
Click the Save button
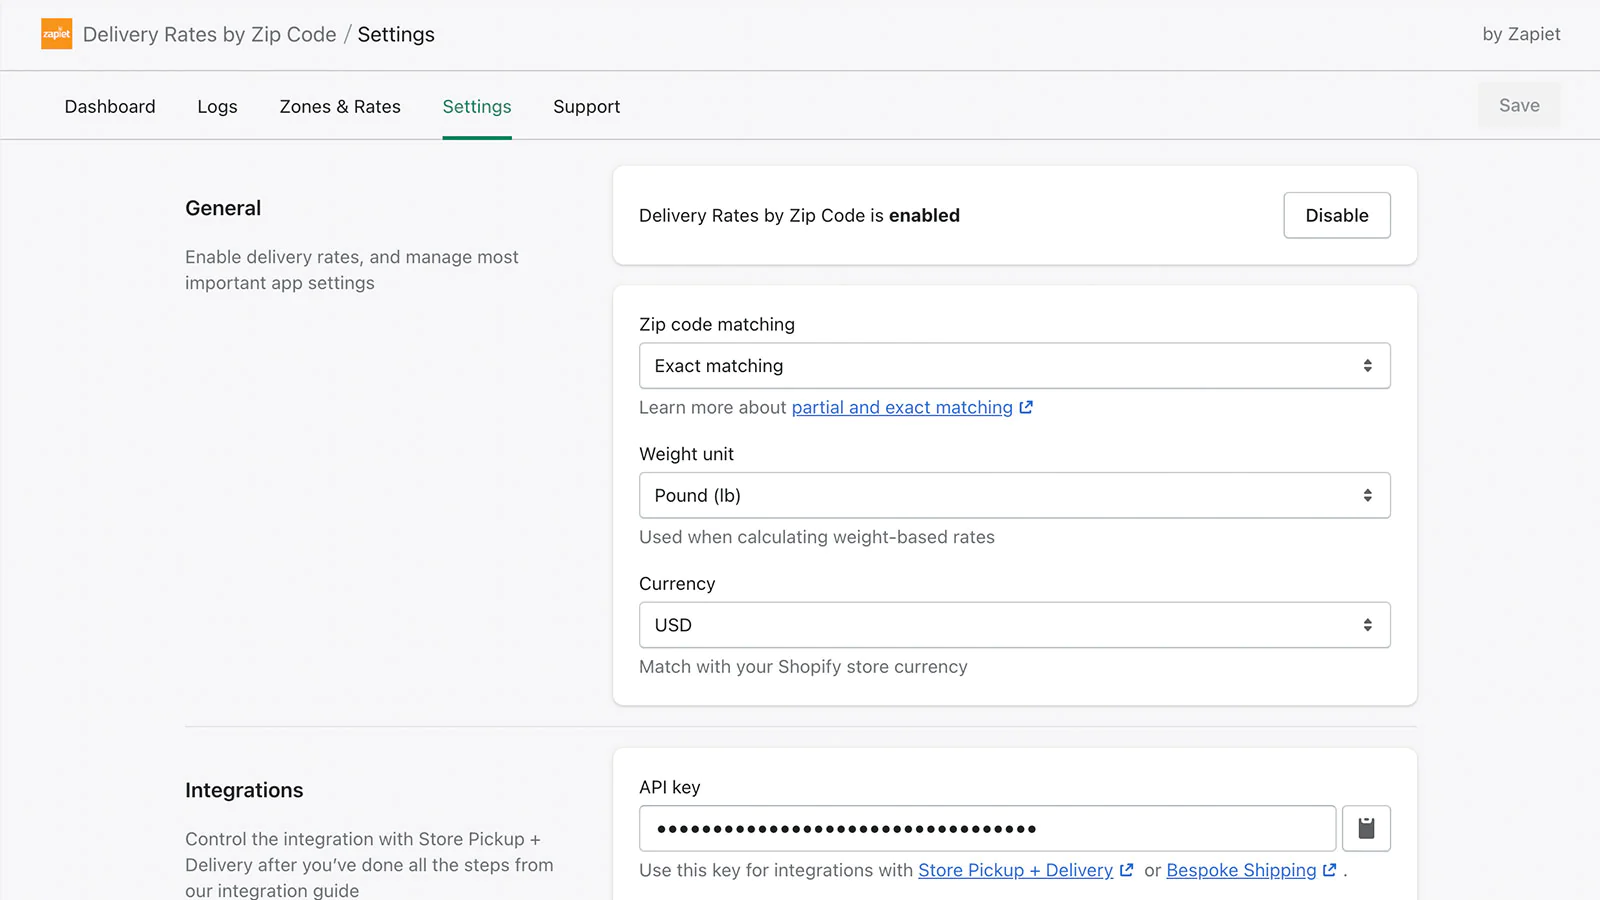pos(1519,105)
